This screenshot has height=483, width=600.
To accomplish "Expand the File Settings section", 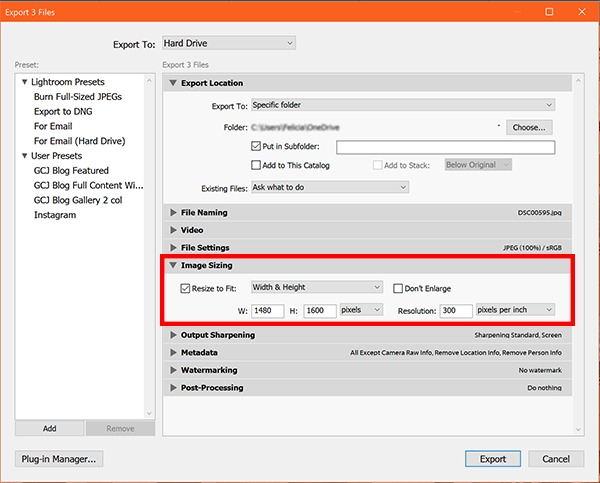I will tap(173, 248).
